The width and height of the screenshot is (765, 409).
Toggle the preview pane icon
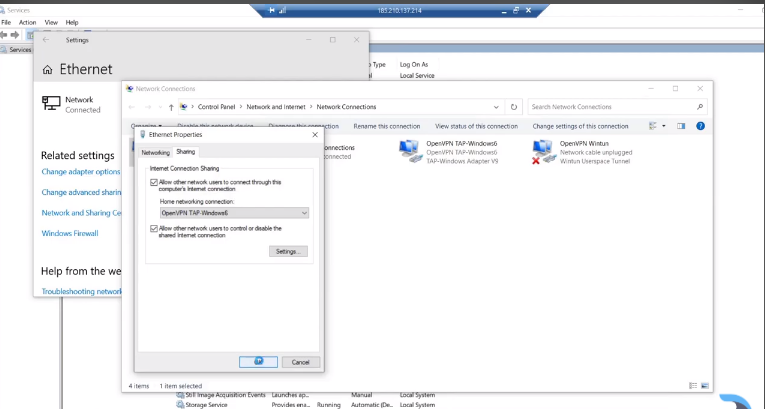681,126
